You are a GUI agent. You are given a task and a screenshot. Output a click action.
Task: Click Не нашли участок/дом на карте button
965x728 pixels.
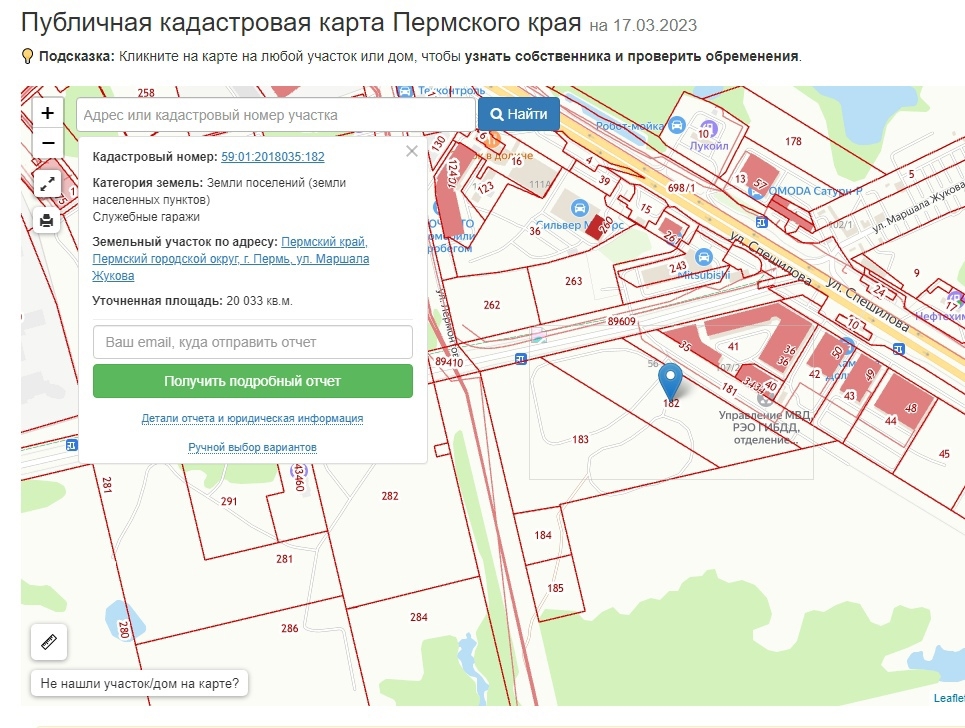[139, 684]
